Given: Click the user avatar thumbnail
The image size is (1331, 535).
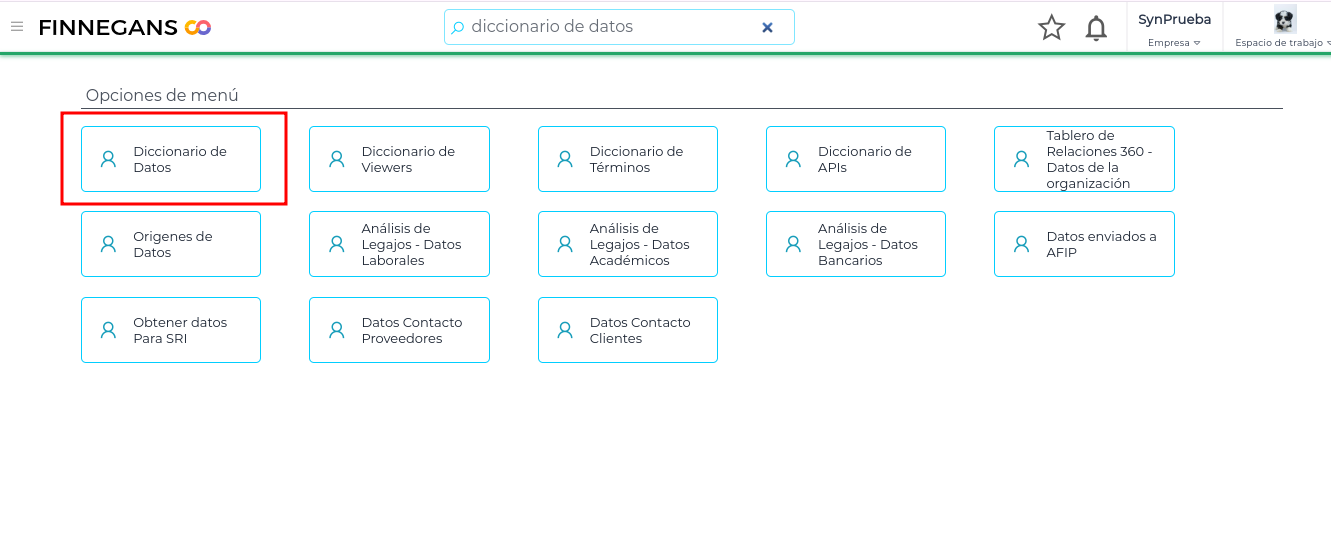Looking at the screenshot, I should pos(1284,20).
